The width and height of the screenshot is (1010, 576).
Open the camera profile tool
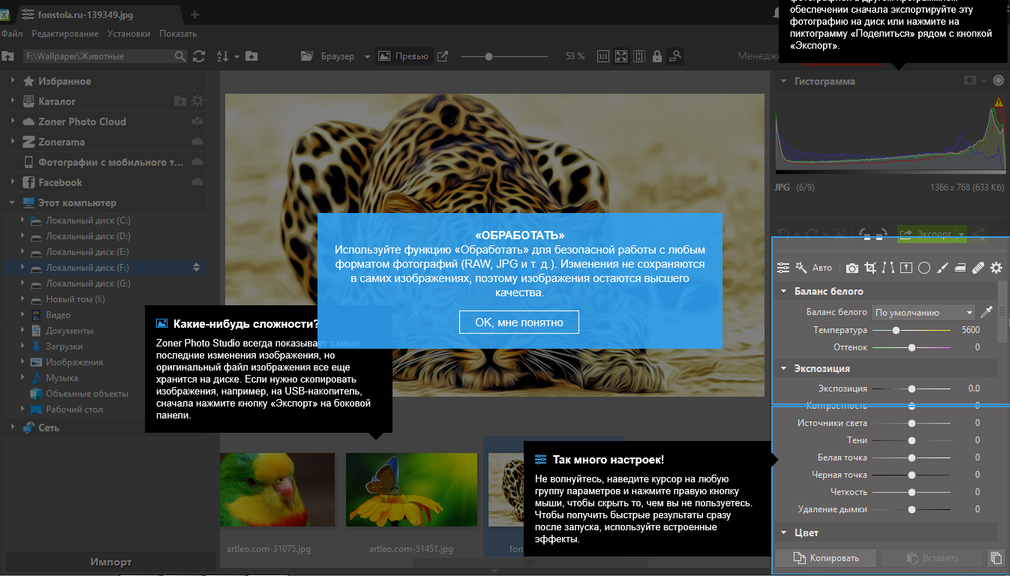(x=852, y=268)
